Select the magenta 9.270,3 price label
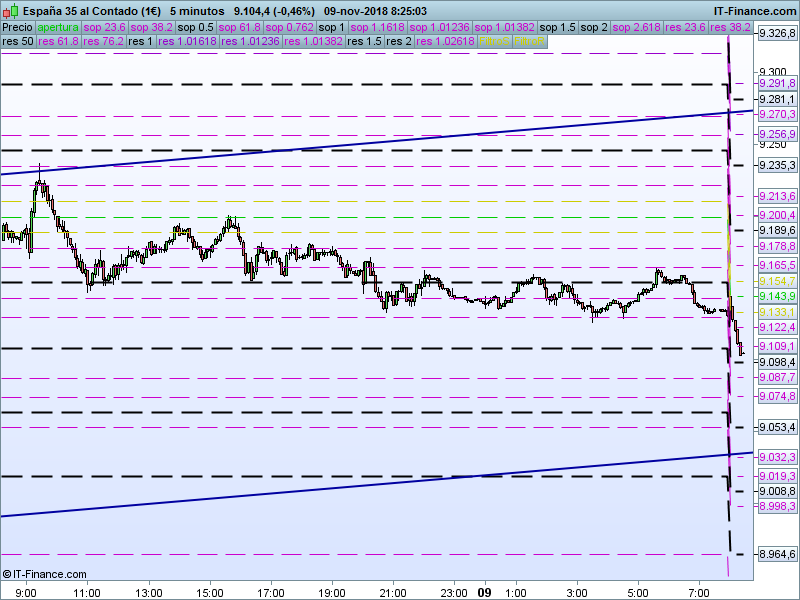 click(x=777, y=114)
